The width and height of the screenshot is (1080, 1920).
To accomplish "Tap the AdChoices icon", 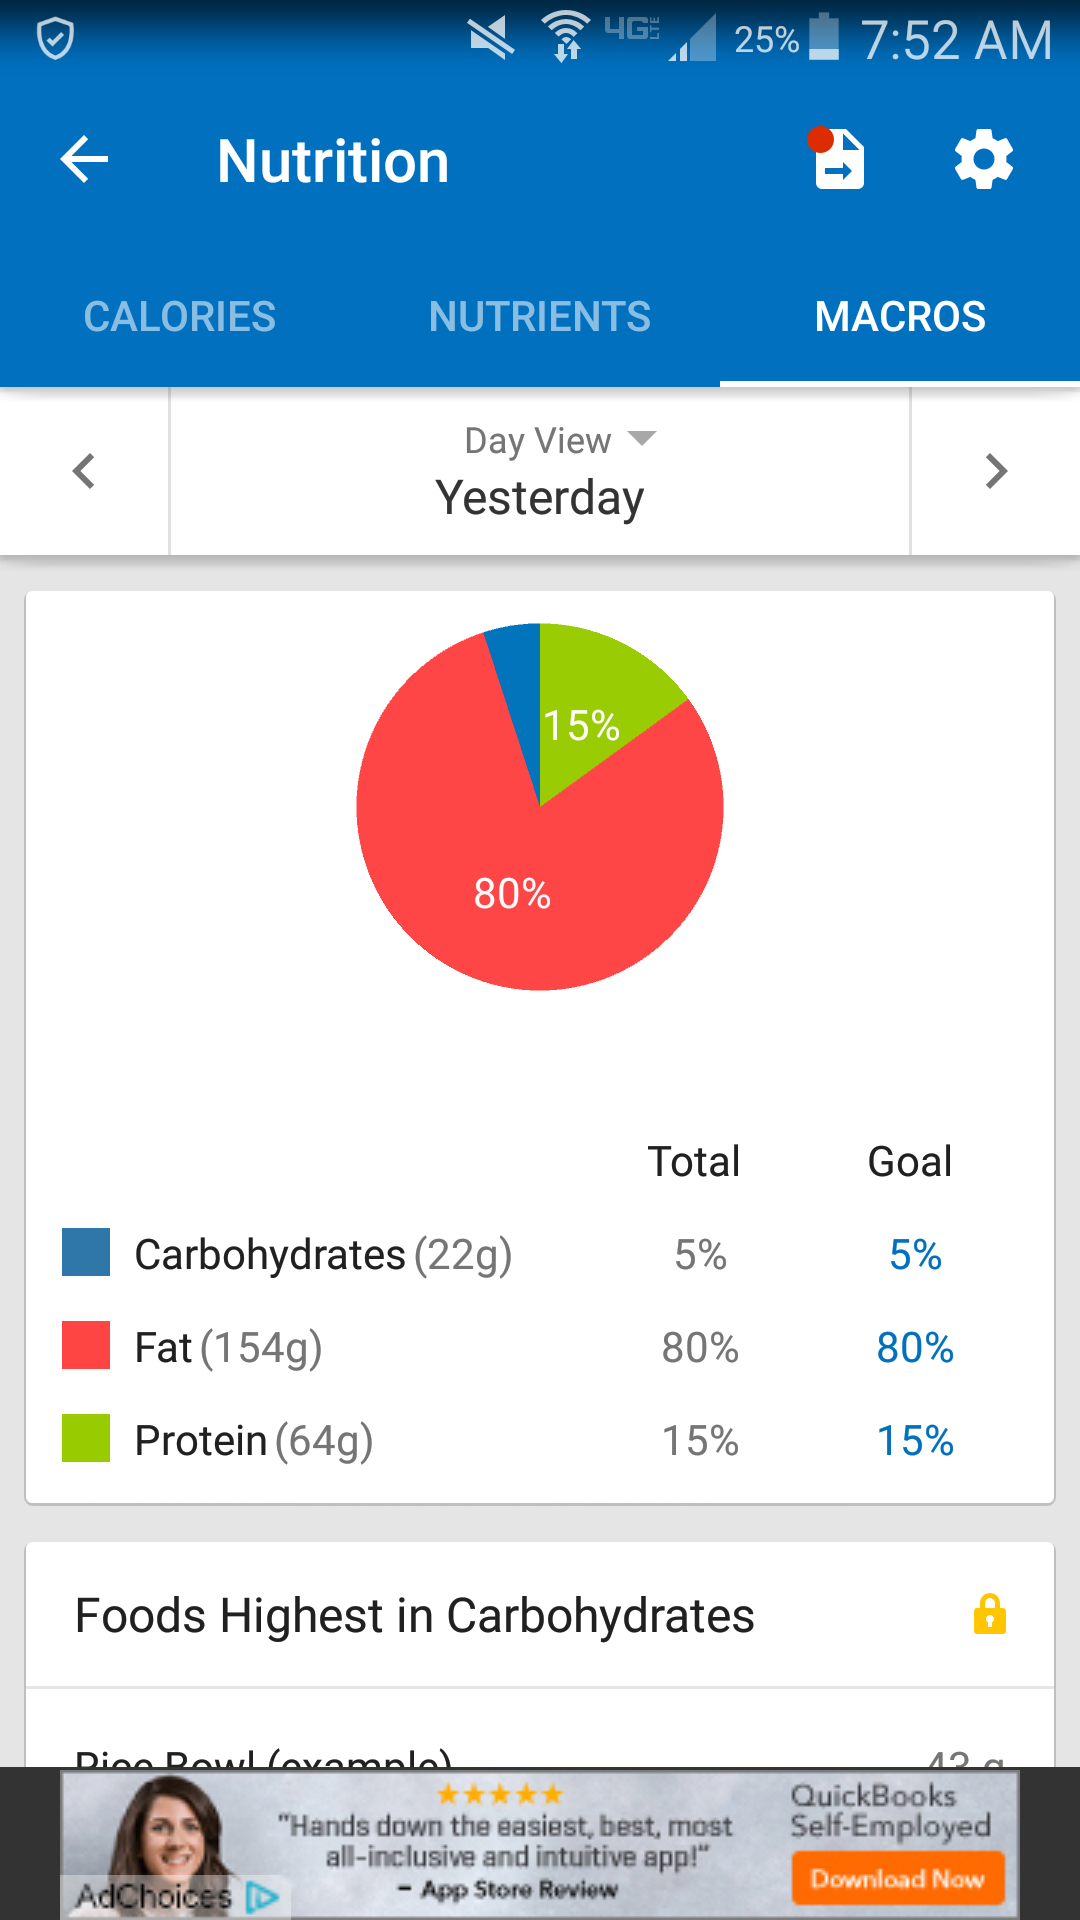I will click(x=261, y=1896).
